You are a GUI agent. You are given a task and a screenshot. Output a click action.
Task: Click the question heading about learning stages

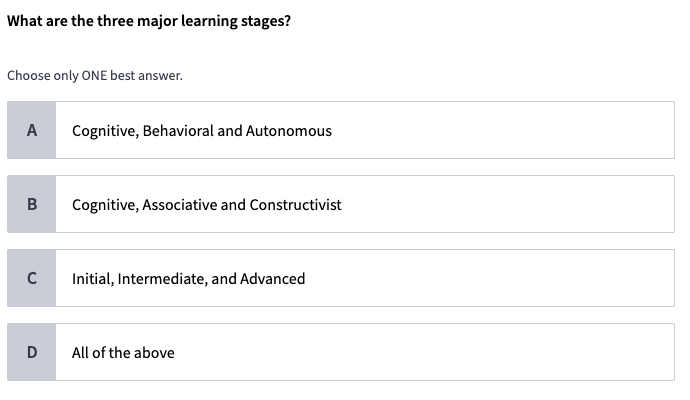pyautogui.click(x=149, y=21)
